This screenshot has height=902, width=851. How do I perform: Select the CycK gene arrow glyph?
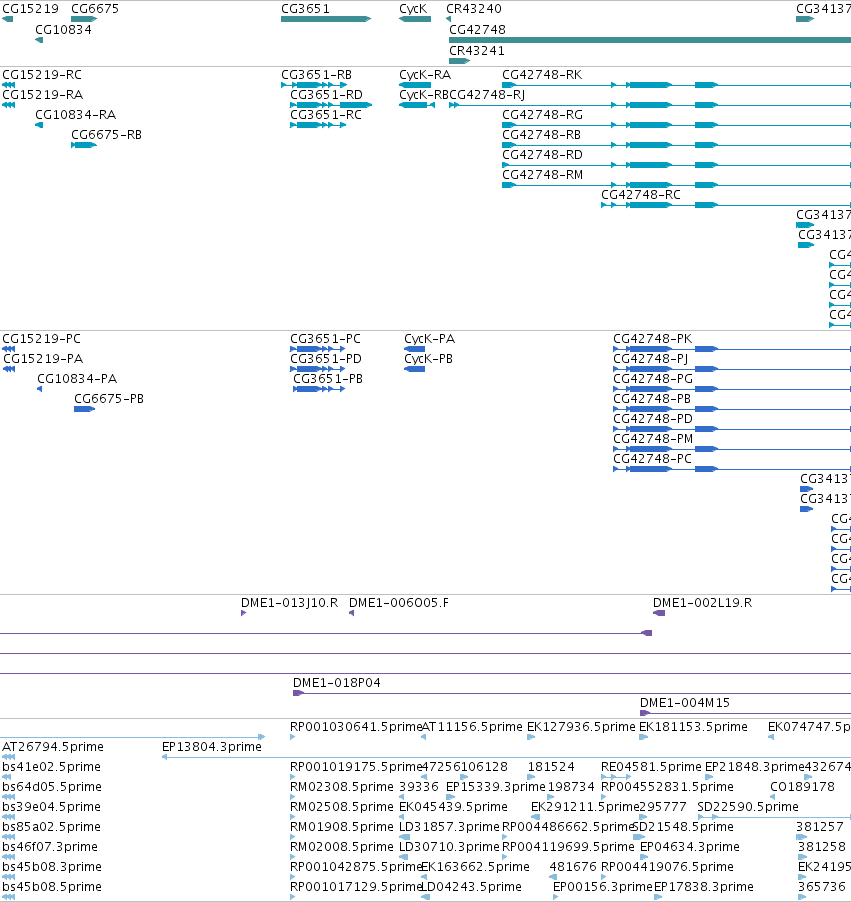click(x=415, y=19)
